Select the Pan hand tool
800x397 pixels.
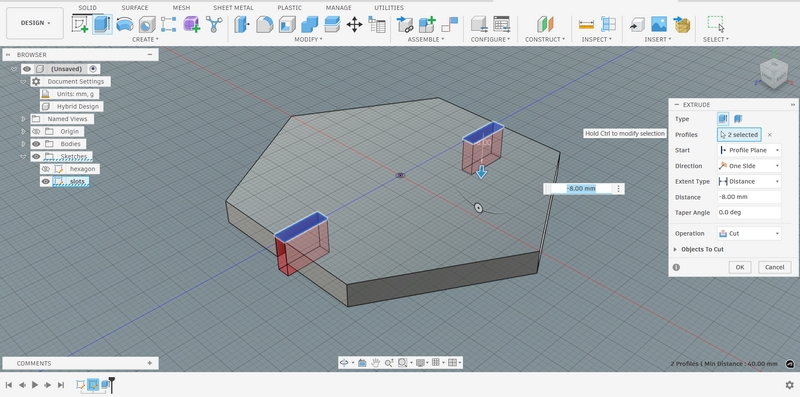click(376, 362)
